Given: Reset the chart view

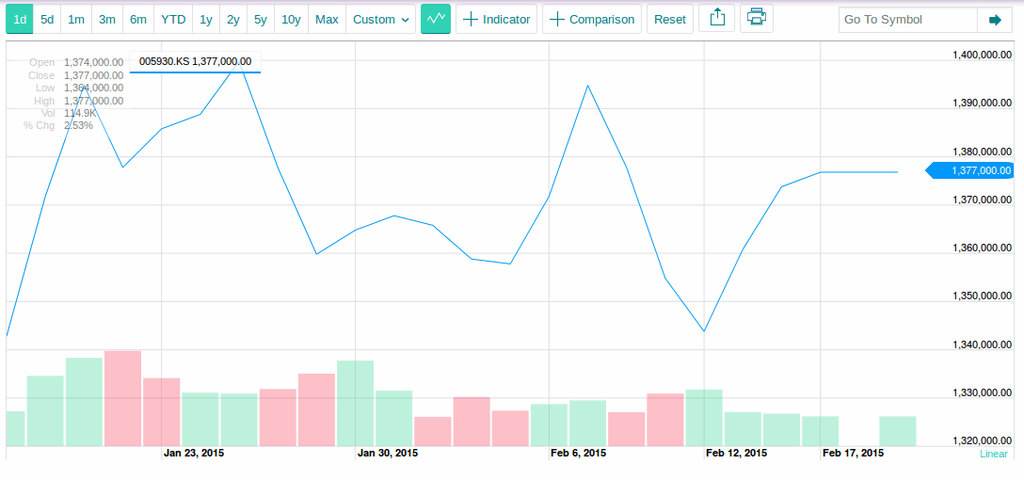Looking at the screenshot, I should (670, 19).
